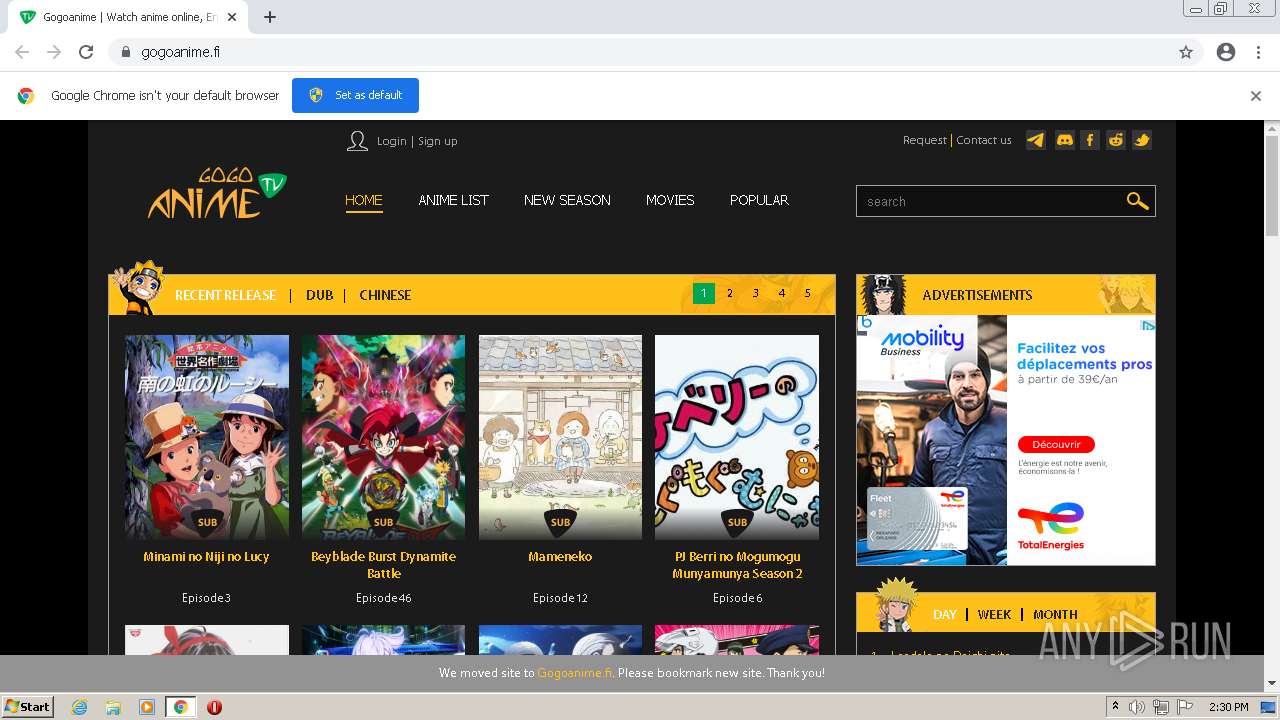The height and width of the screenshot is (720, 1280).
Task: Open Minami no Niji no Lucy thumbnail
Action: pos(207,437)
